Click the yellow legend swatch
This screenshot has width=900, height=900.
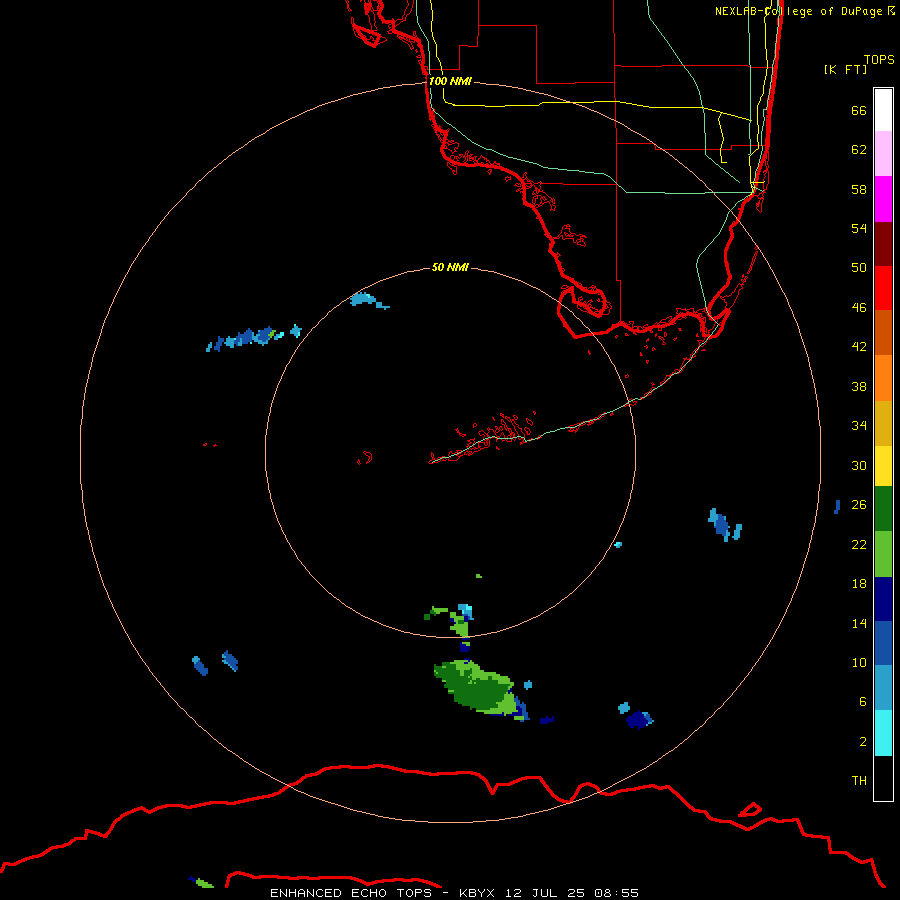[883, 466]
